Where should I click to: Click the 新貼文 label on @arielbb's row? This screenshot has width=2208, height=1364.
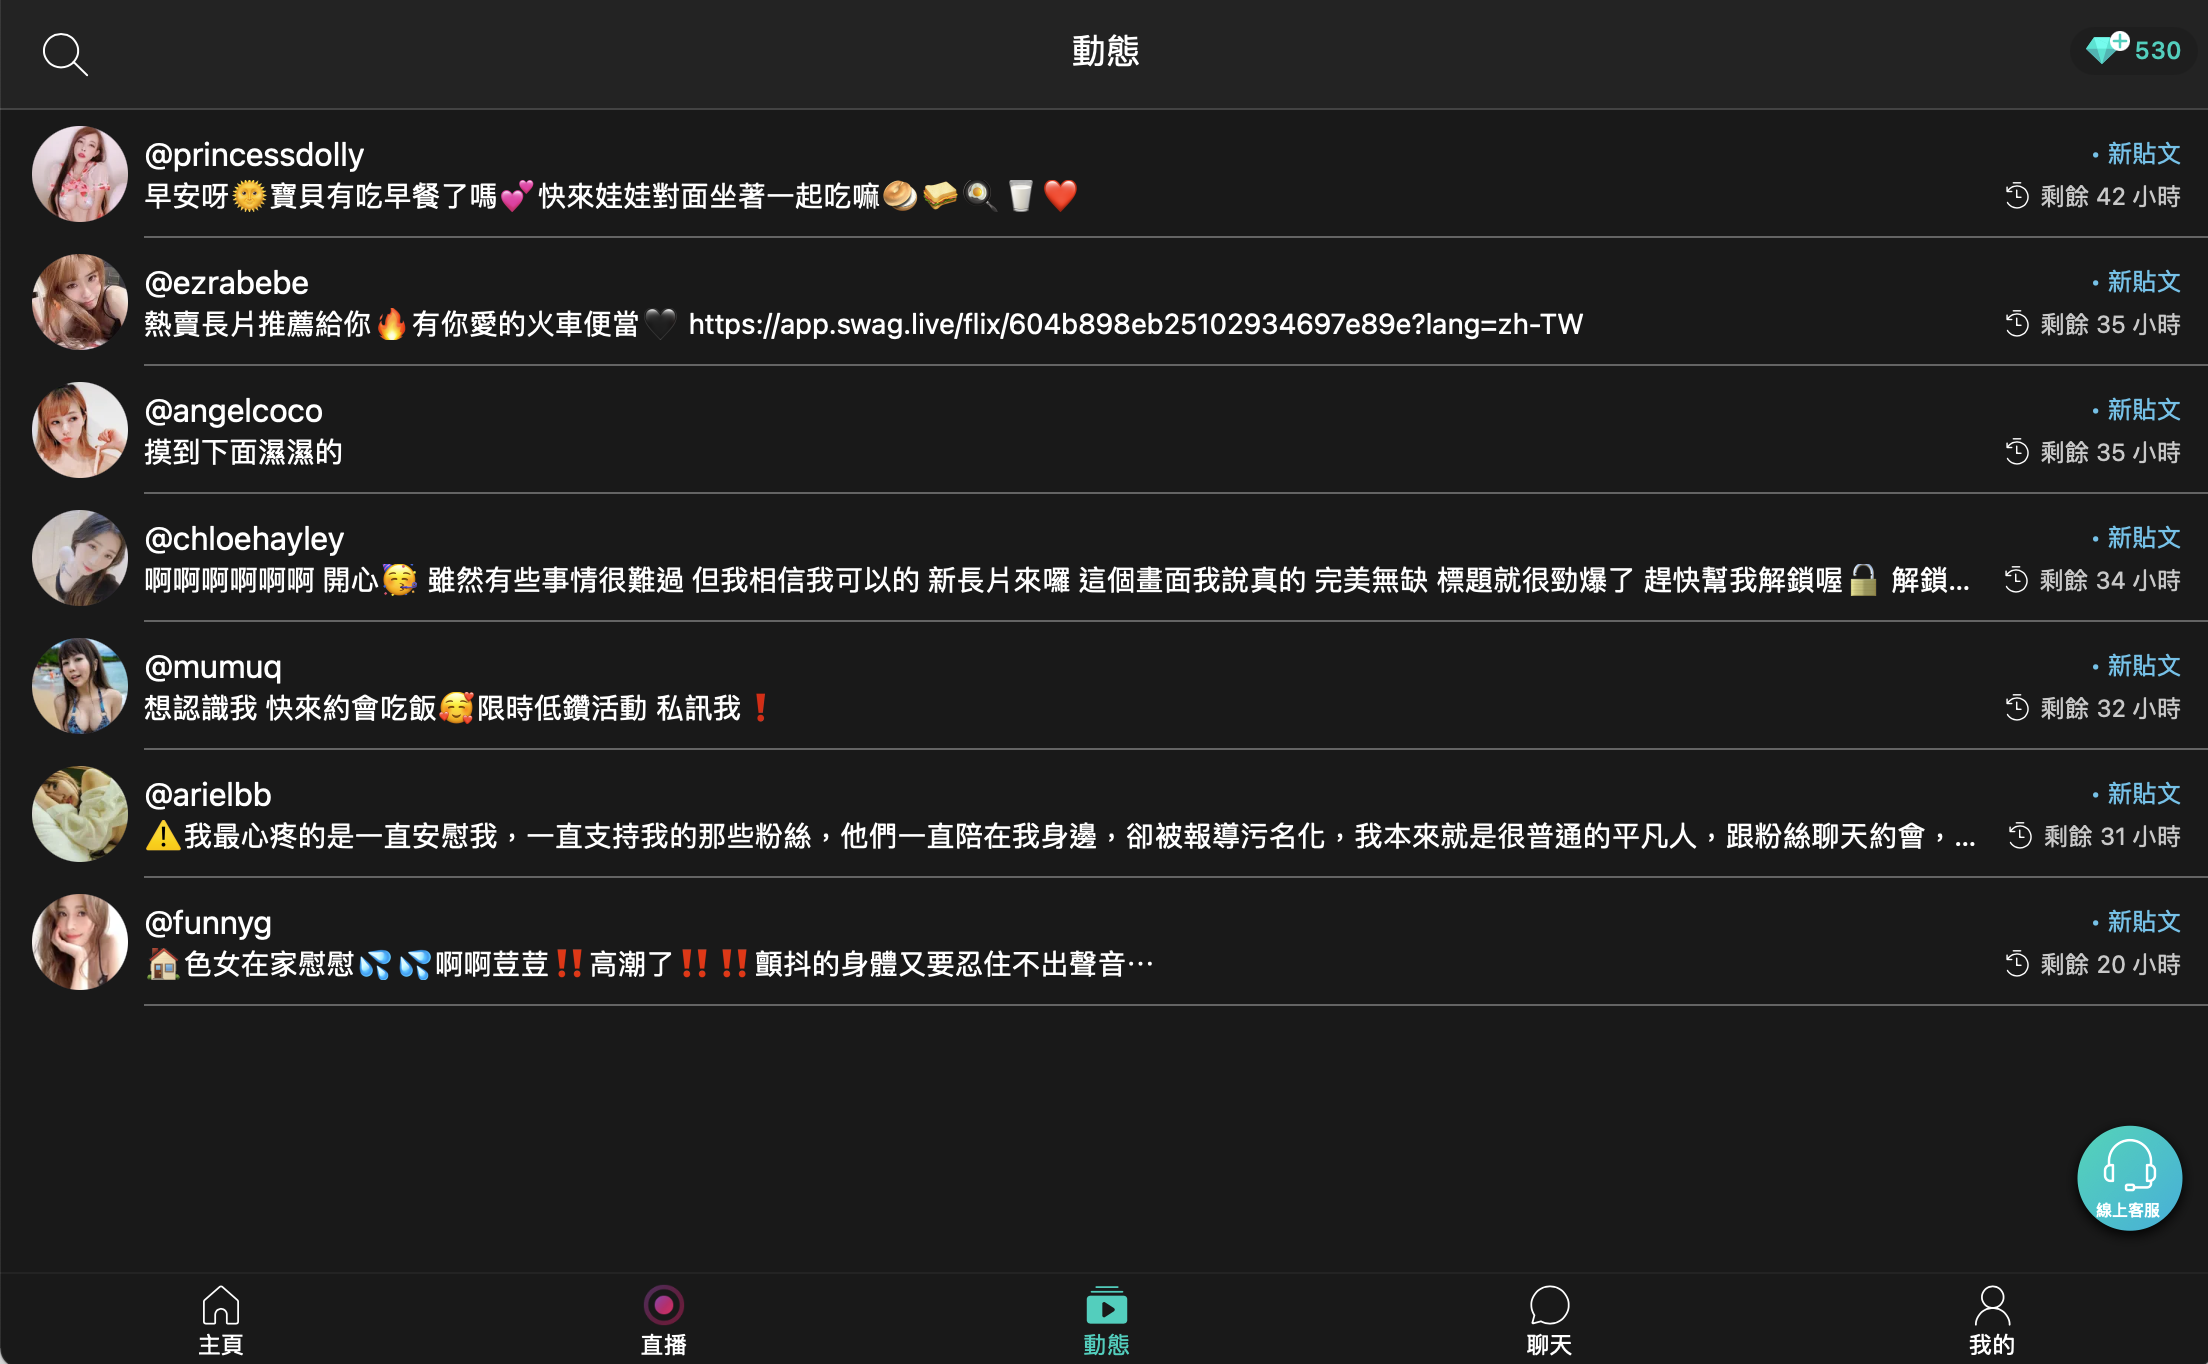tap(2142, 794)
